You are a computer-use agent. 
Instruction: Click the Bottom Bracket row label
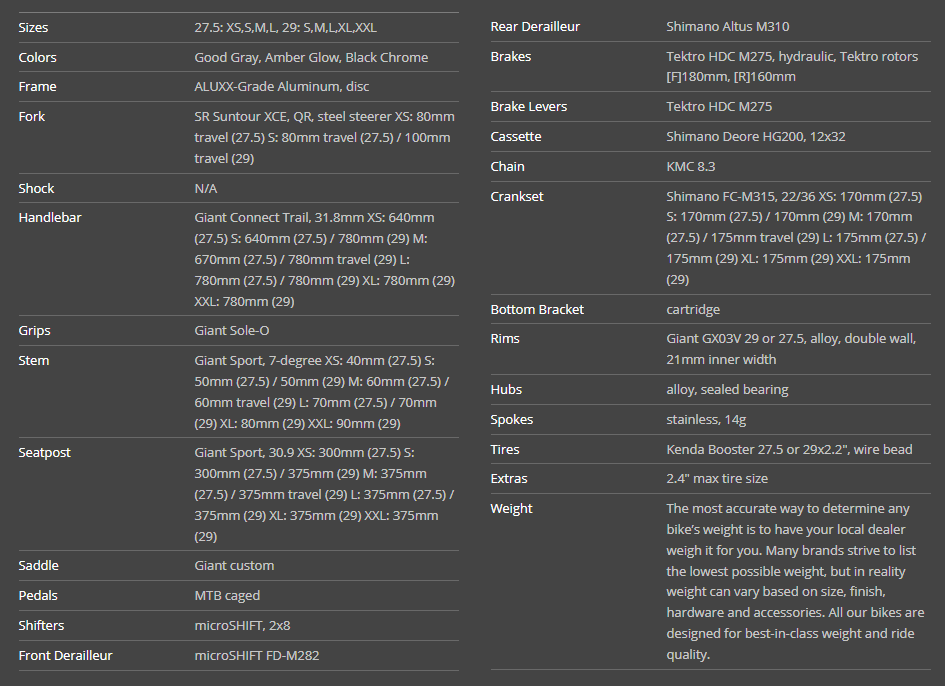point(537,309)
